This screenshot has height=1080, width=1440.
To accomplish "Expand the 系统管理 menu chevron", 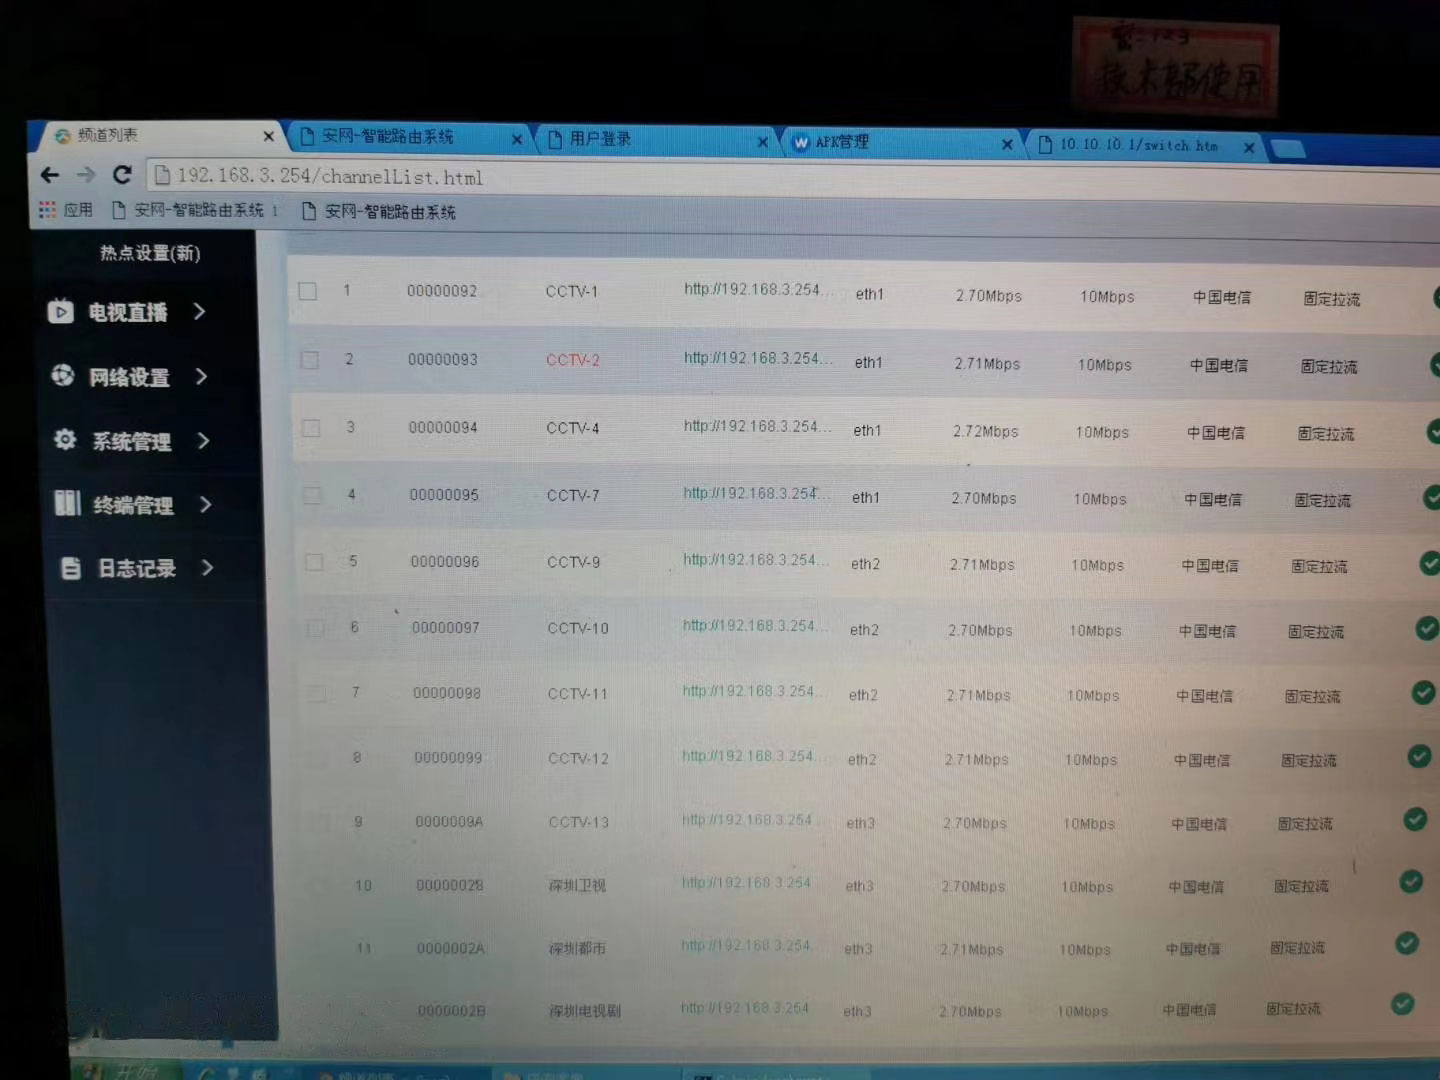I will (x=203, y=440).
